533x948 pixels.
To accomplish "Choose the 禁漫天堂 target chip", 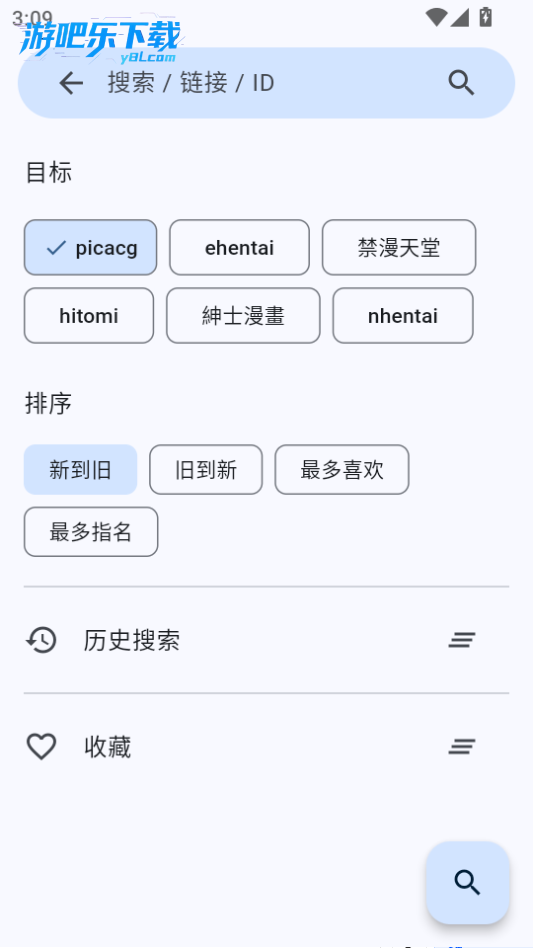I will point(399,247).
